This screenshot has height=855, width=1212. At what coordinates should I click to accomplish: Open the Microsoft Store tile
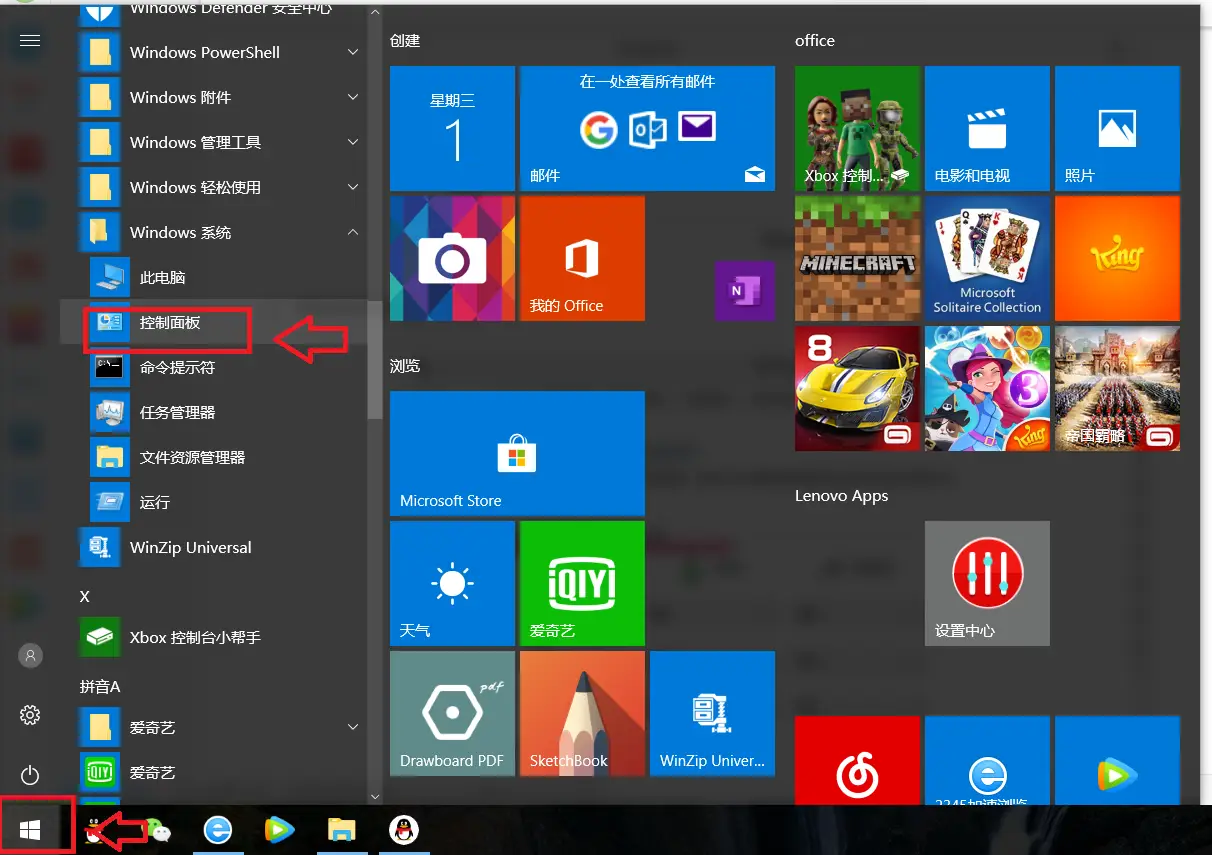pos(516,453)
